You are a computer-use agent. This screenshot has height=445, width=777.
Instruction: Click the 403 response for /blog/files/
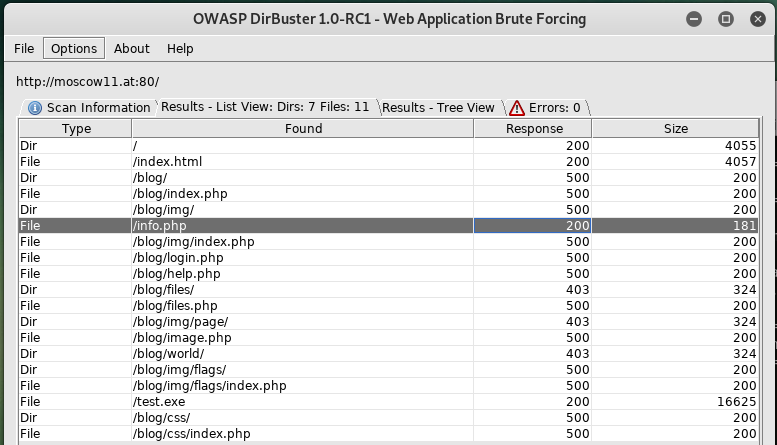(x=533, y=289)
